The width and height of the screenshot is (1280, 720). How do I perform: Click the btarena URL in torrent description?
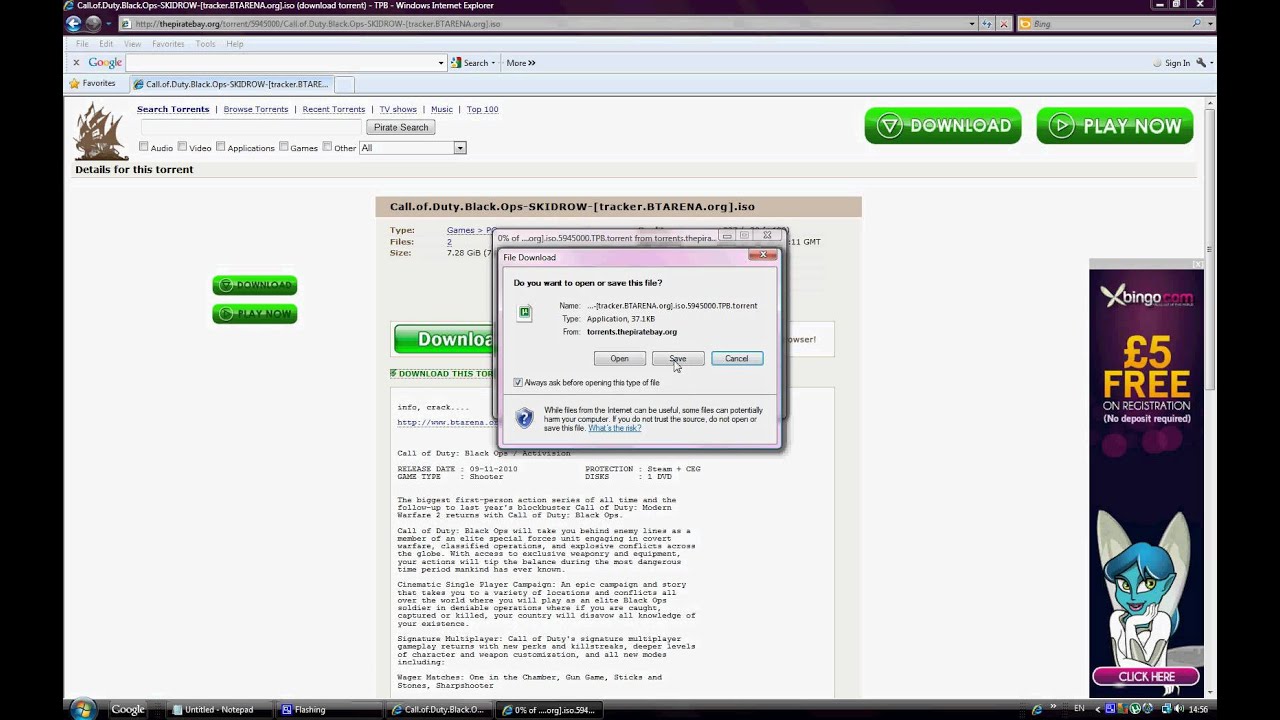point(447,422)
